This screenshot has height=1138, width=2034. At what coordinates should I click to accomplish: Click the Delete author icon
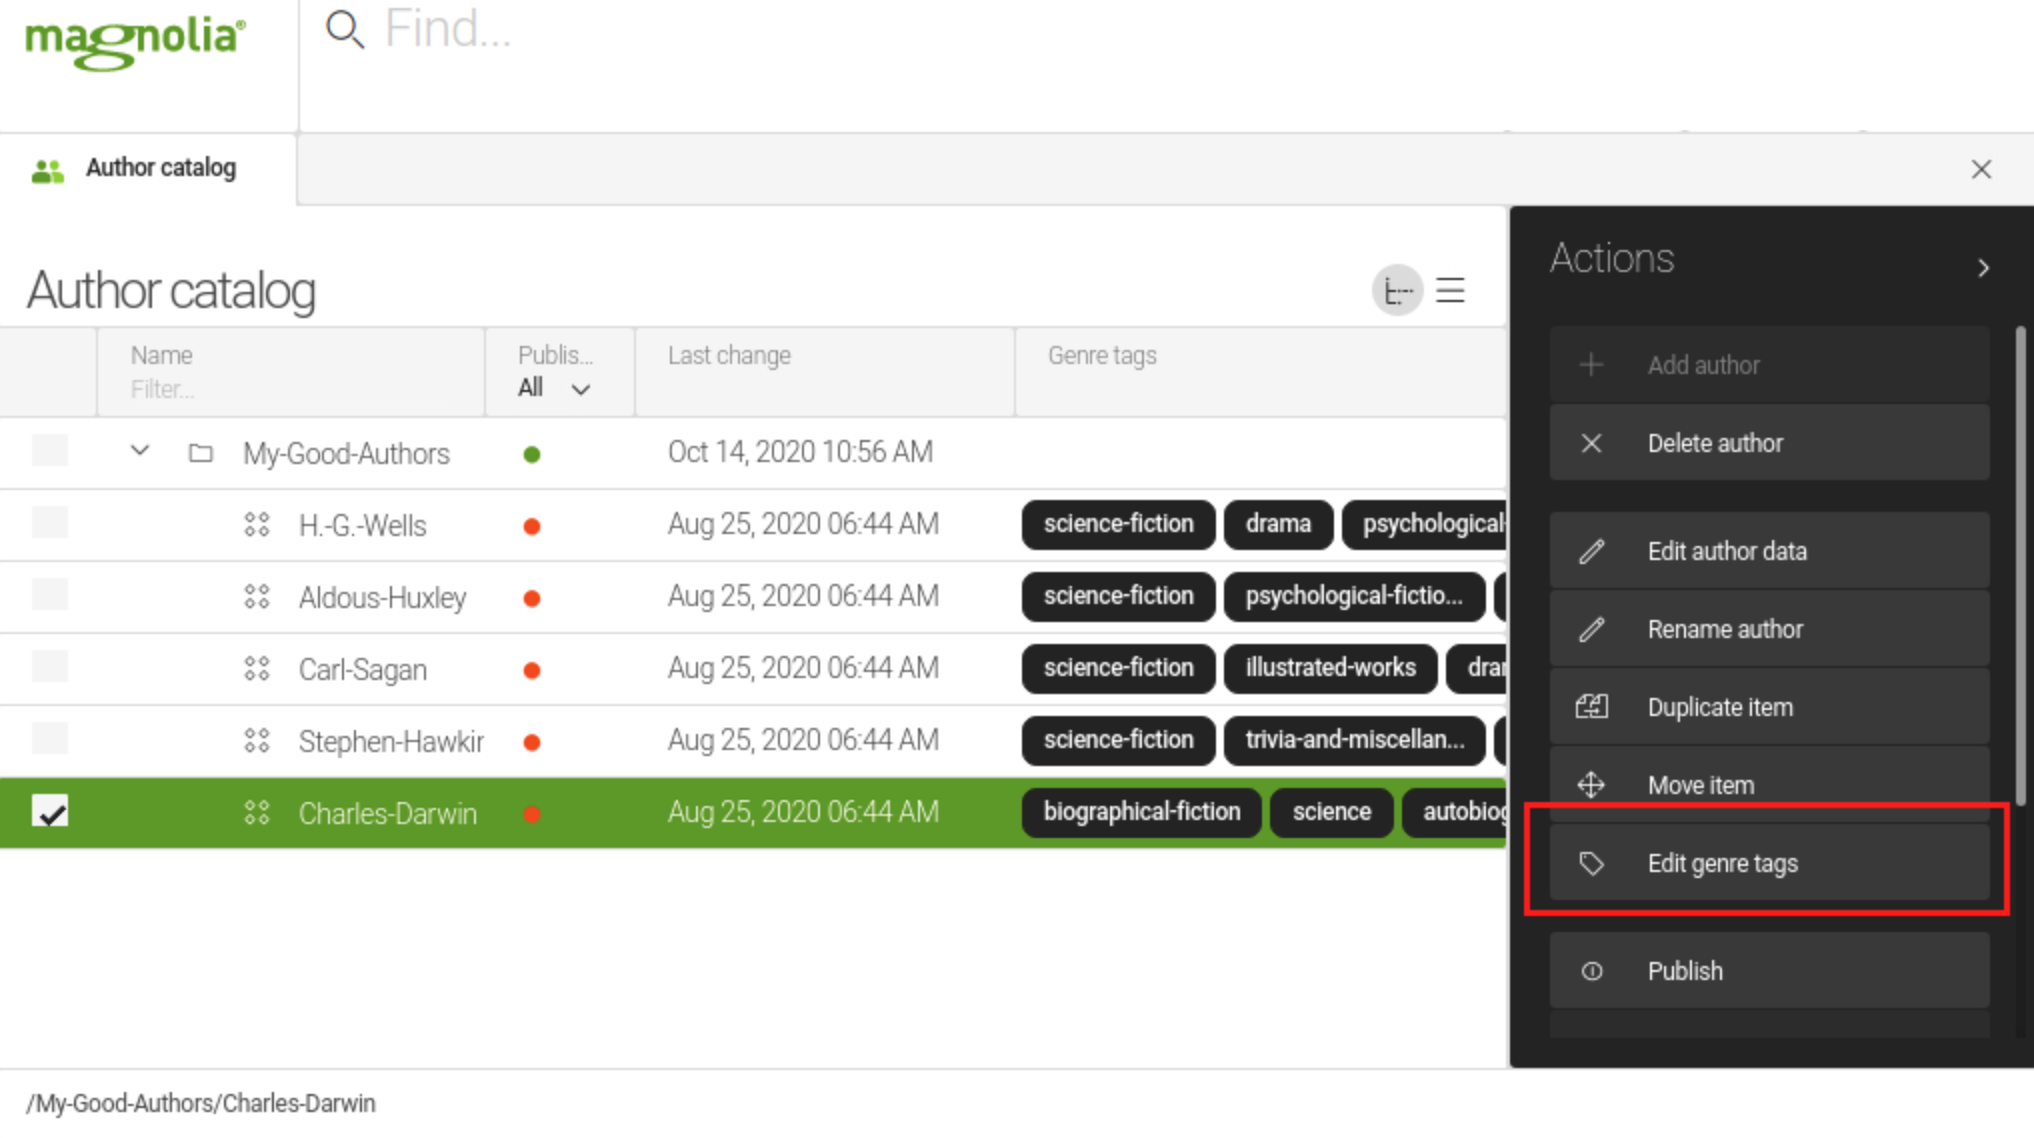click(x=1591, y=443)
